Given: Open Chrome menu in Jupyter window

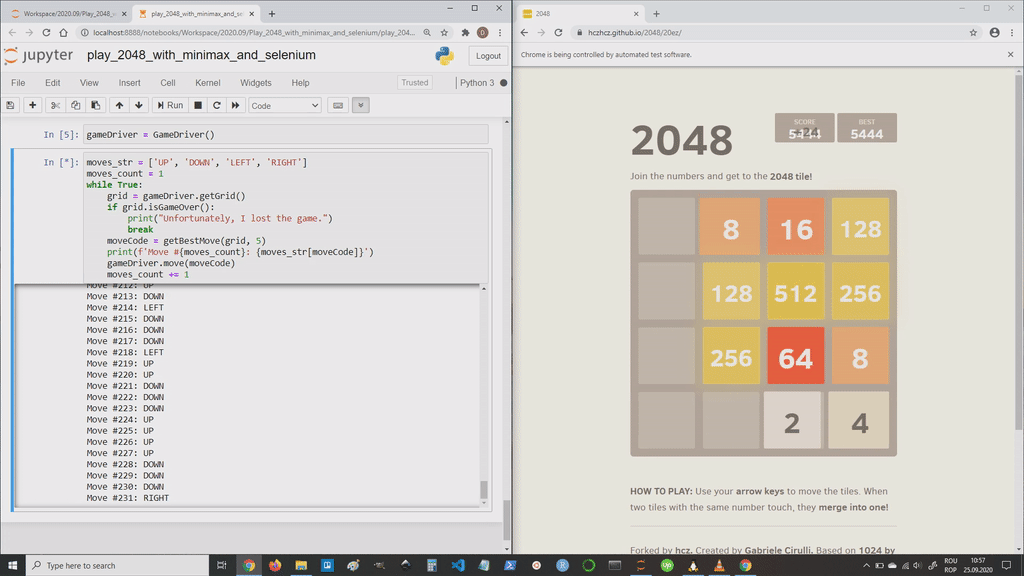Looking at the screenshot, I should (x=500, y=32).
